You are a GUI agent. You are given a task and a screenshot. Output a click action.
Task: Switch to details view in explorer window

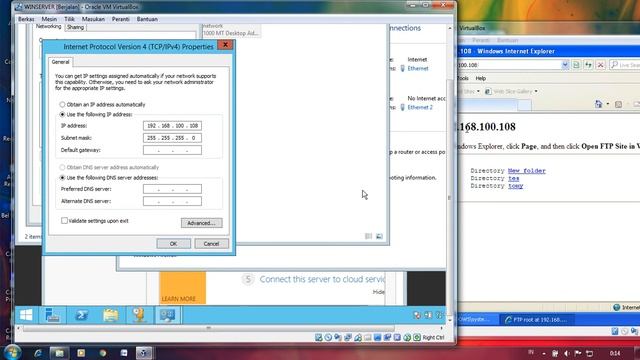[368, 236]
